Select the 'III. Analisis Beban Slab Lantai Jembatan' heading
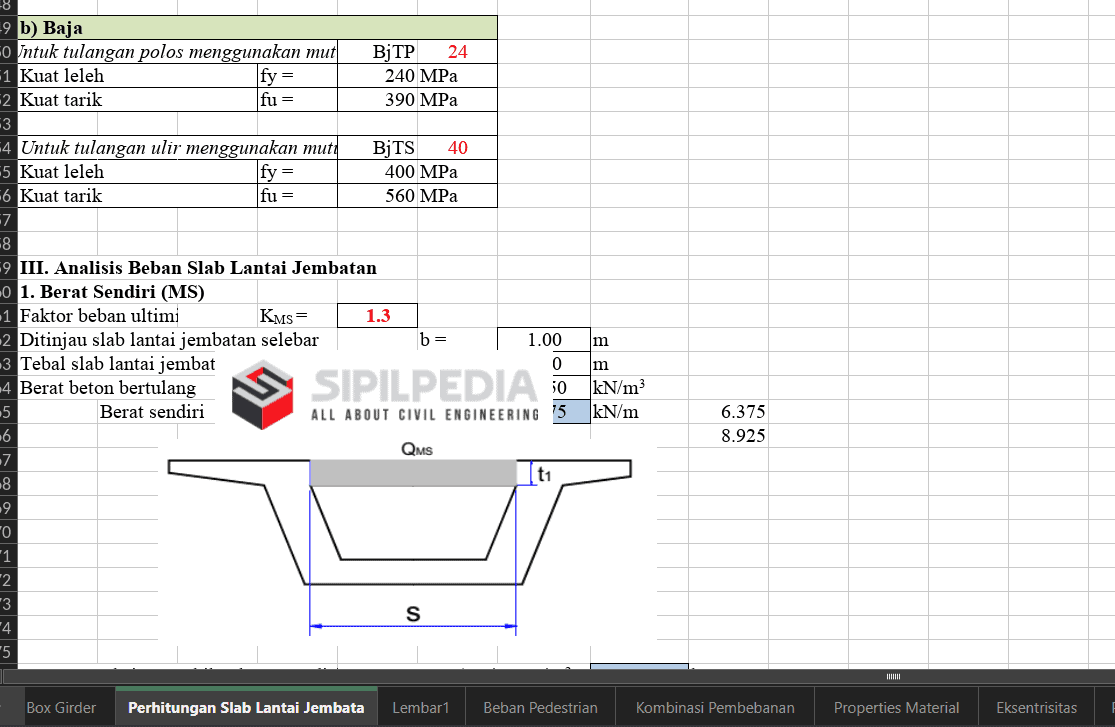 click(x=198, y=268)
